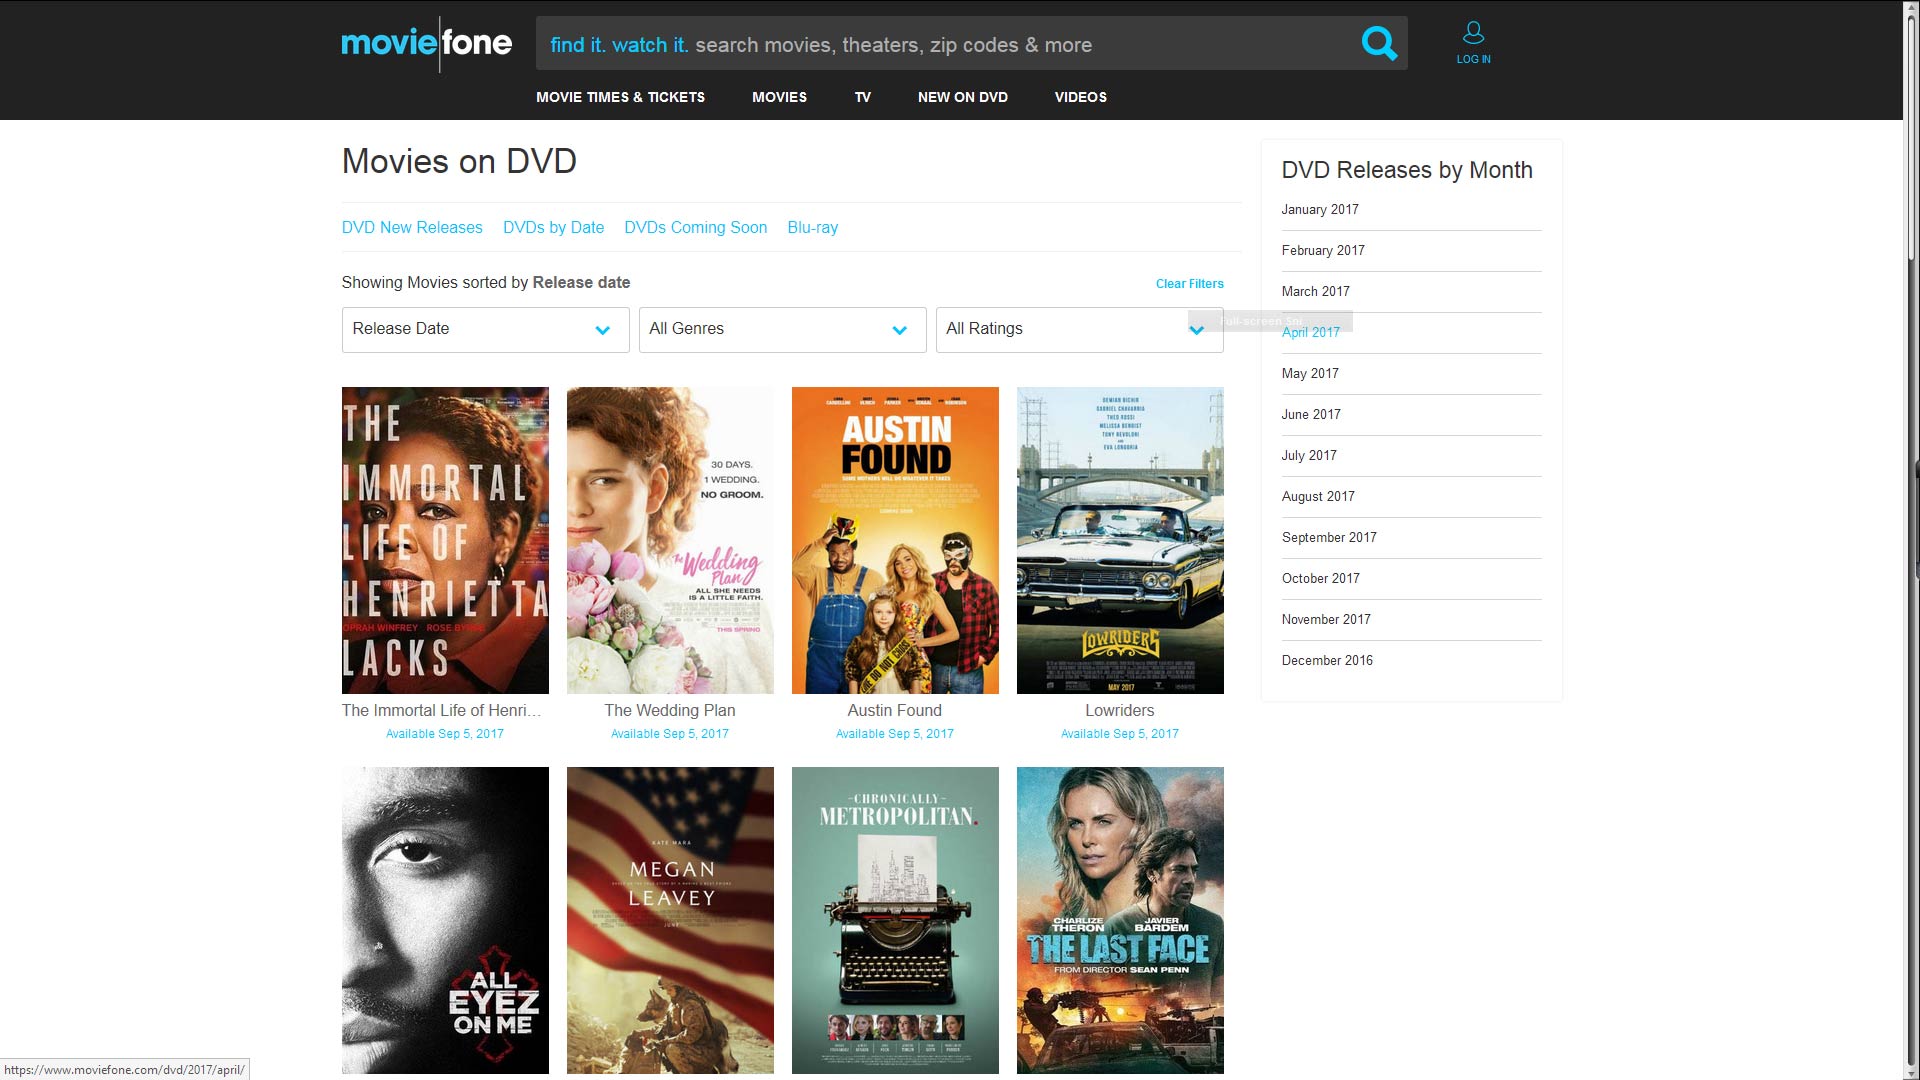The height and width of the screenshot is (1080, 1920).
Task: Click the Log In user icon
Action: (1473, 33)
